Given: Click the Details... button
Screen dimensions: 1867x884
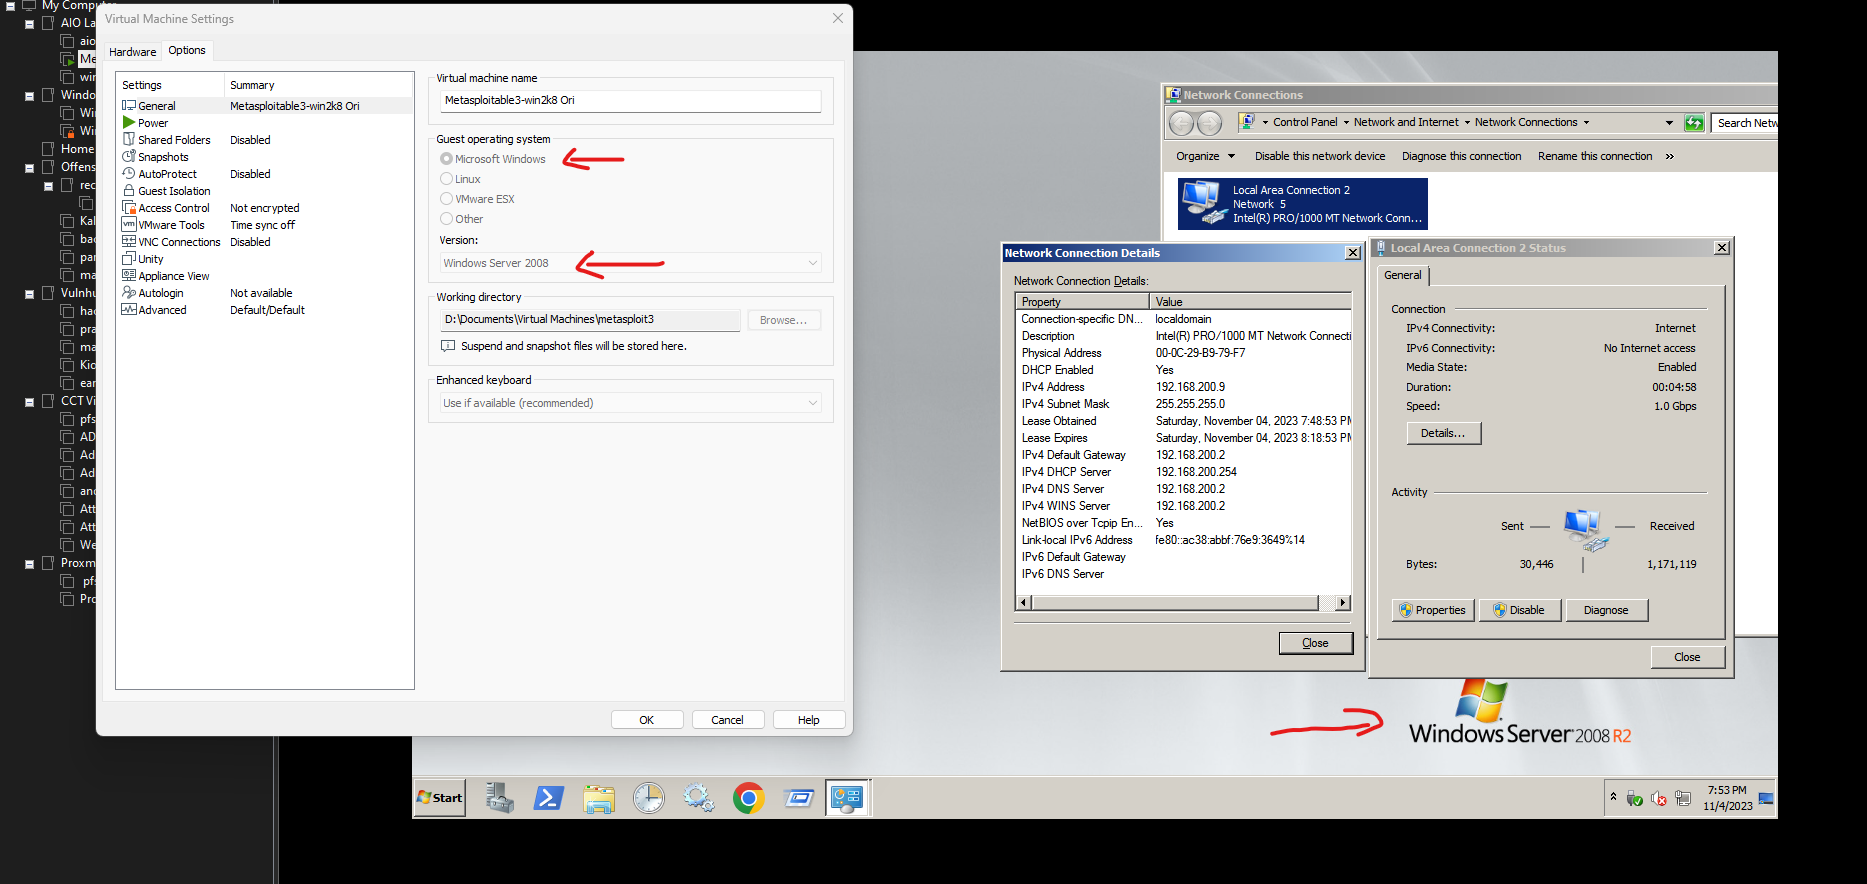Looking at the screenshot, I should (x=1443, y=433).
